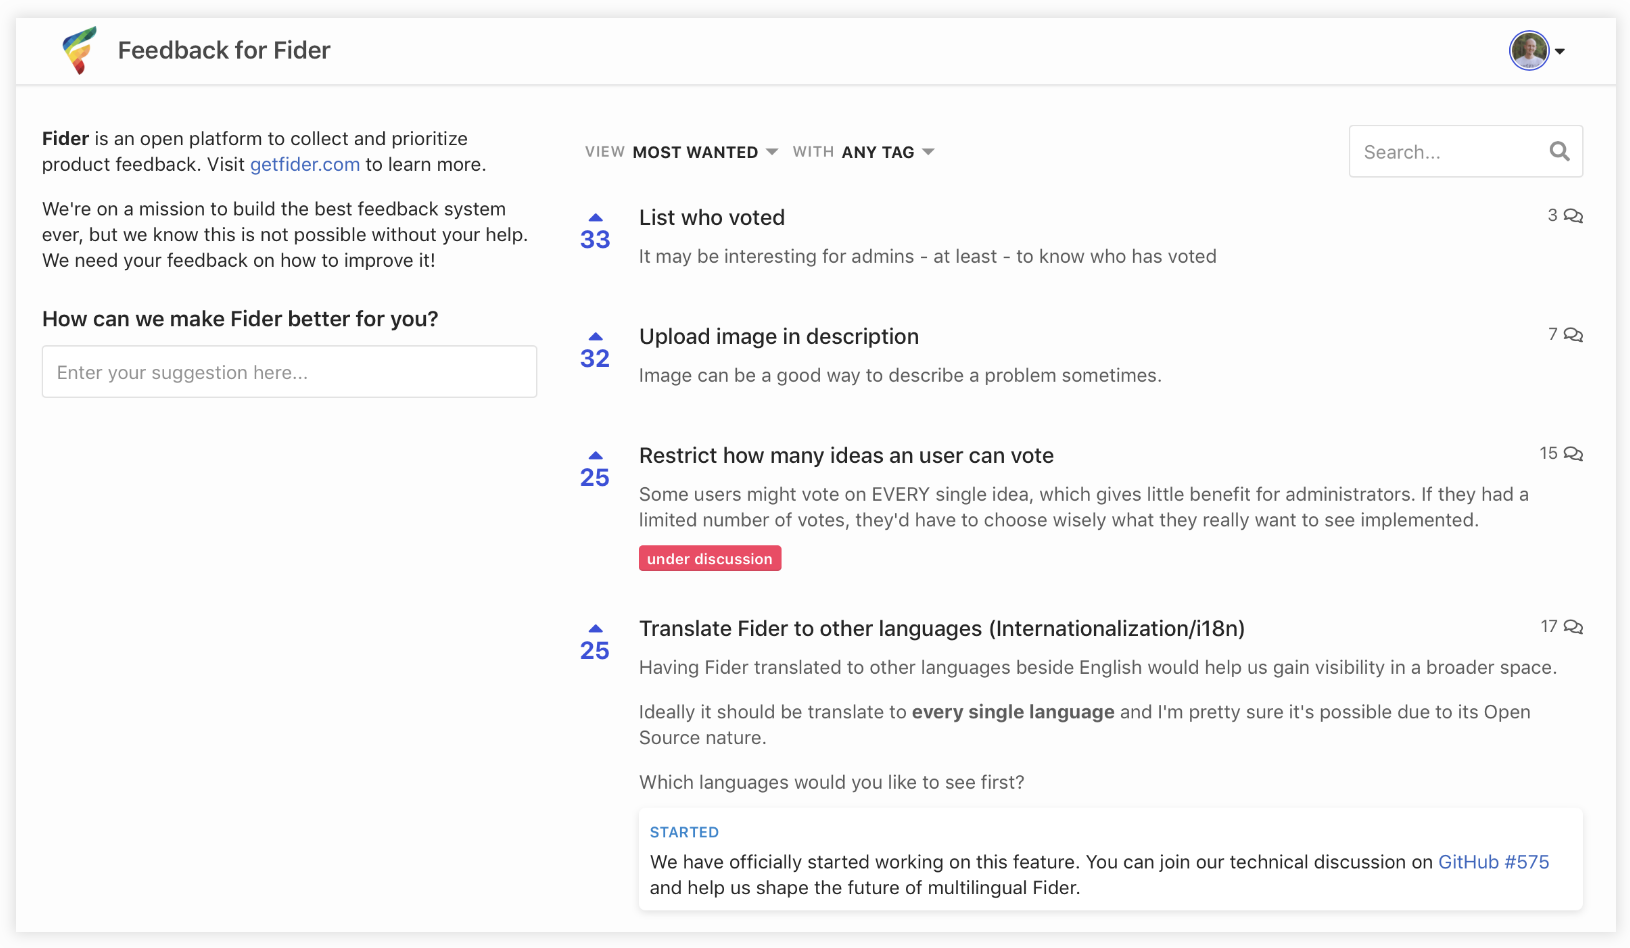The width and height of the screenshot is (1630, 948).
Task: Visit the getfider.com link
Action: [x=305, y=164]
